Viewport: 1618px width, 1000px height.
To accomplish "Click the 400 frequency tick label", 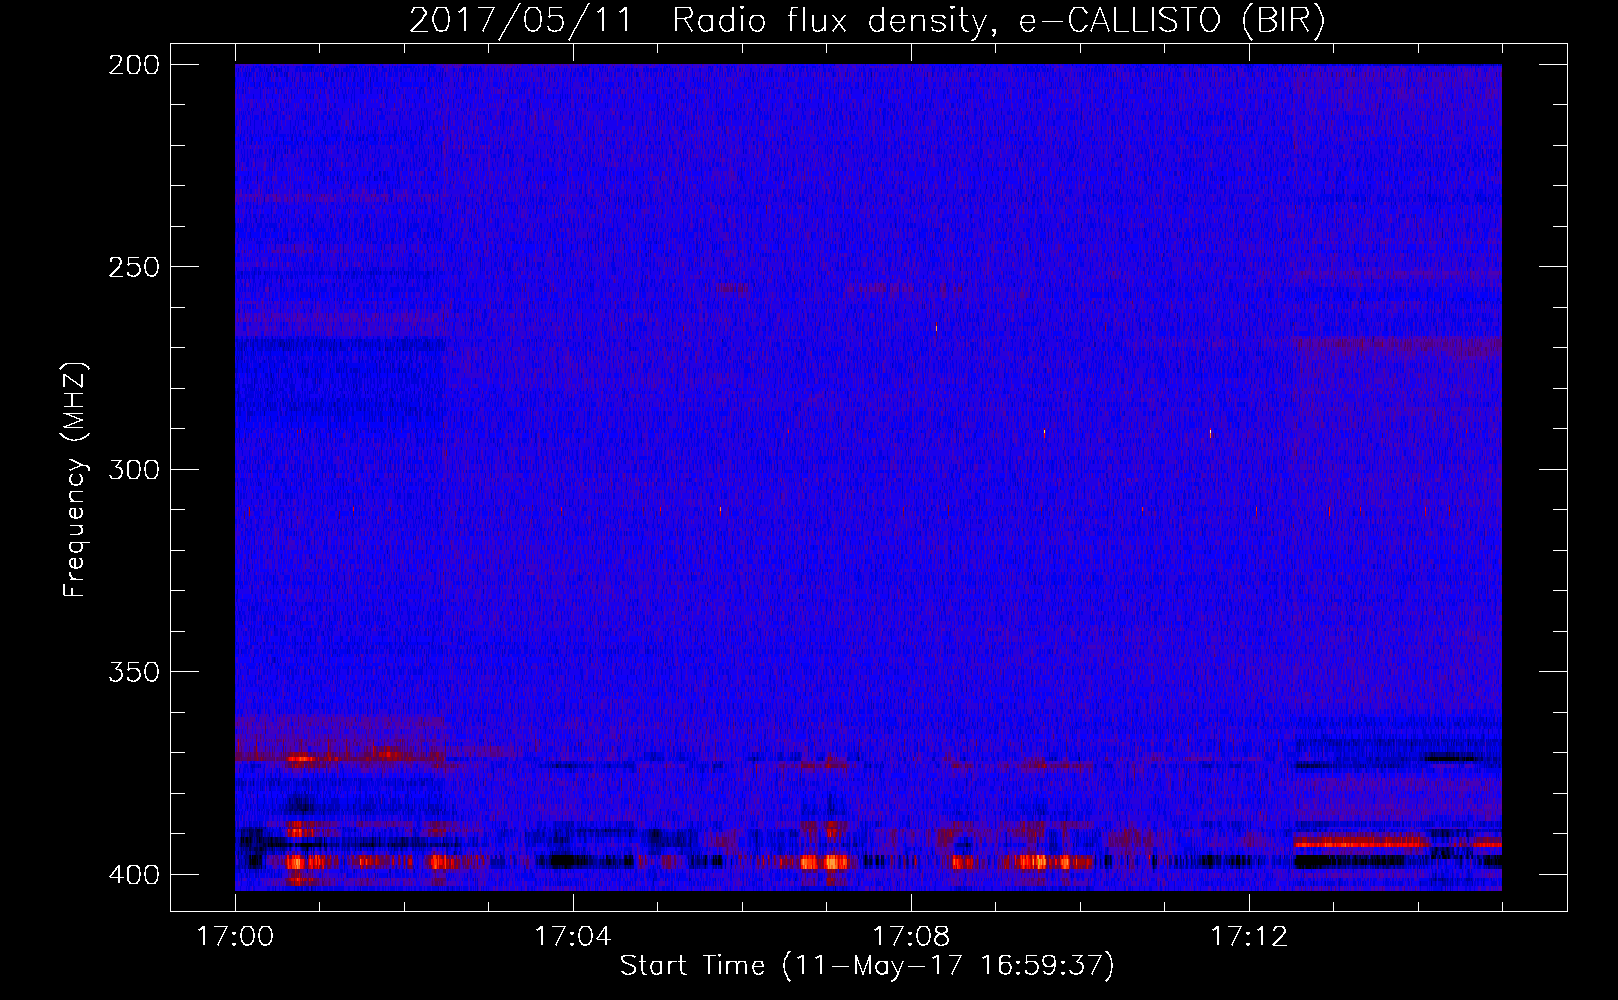I will tap(134, 874).
